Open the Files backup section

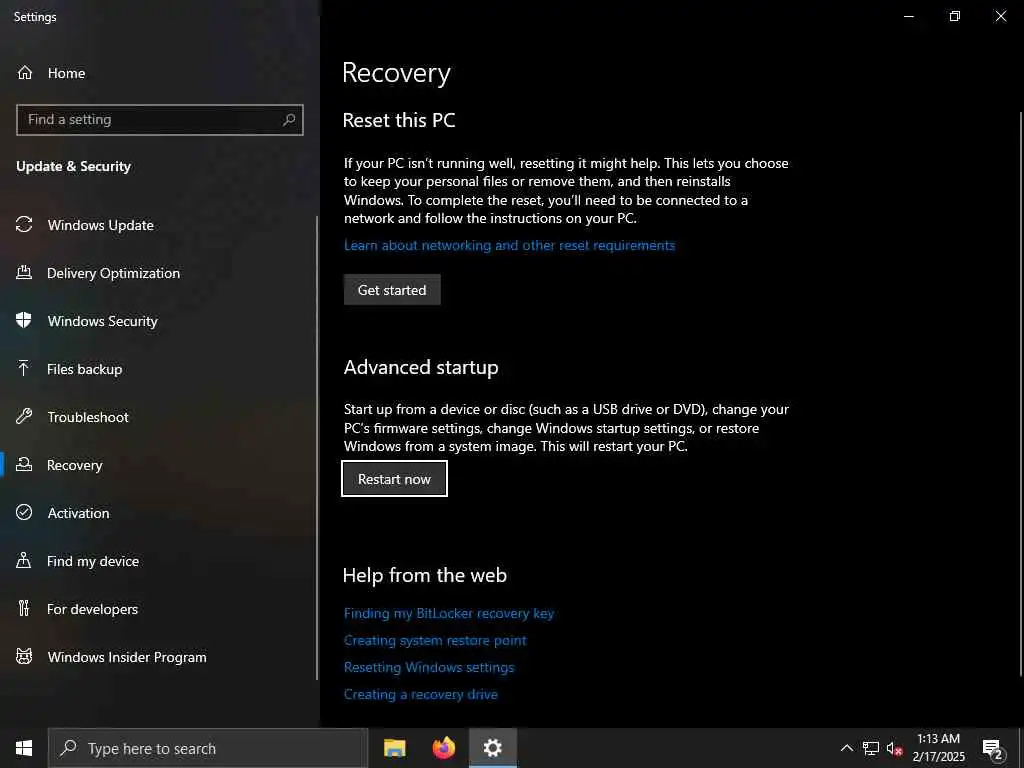[x=84, y=369]
